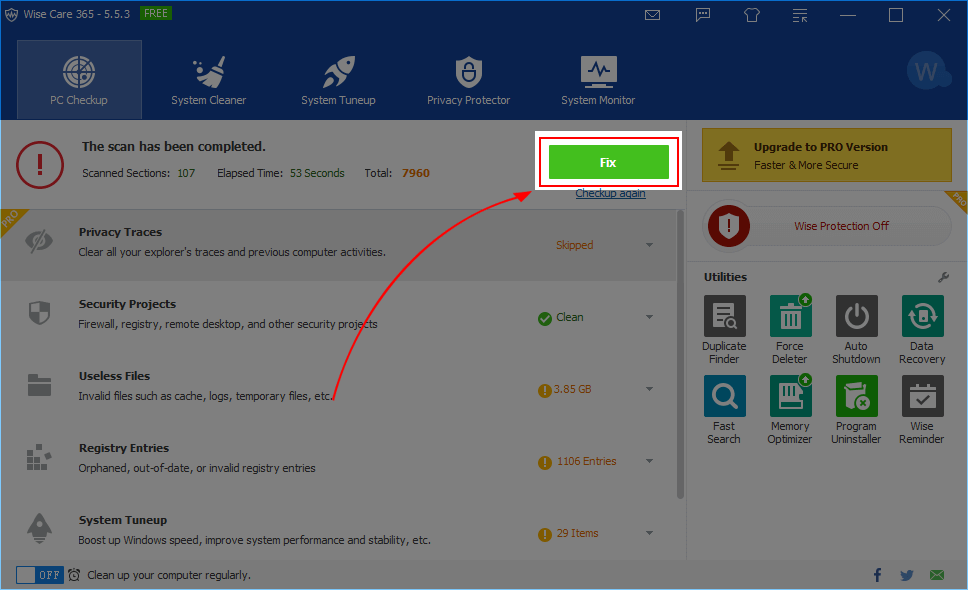Open the Wise Reminder utility
Image resolution: width=968 pixels, height=590 pixels.
pos(922,397)
